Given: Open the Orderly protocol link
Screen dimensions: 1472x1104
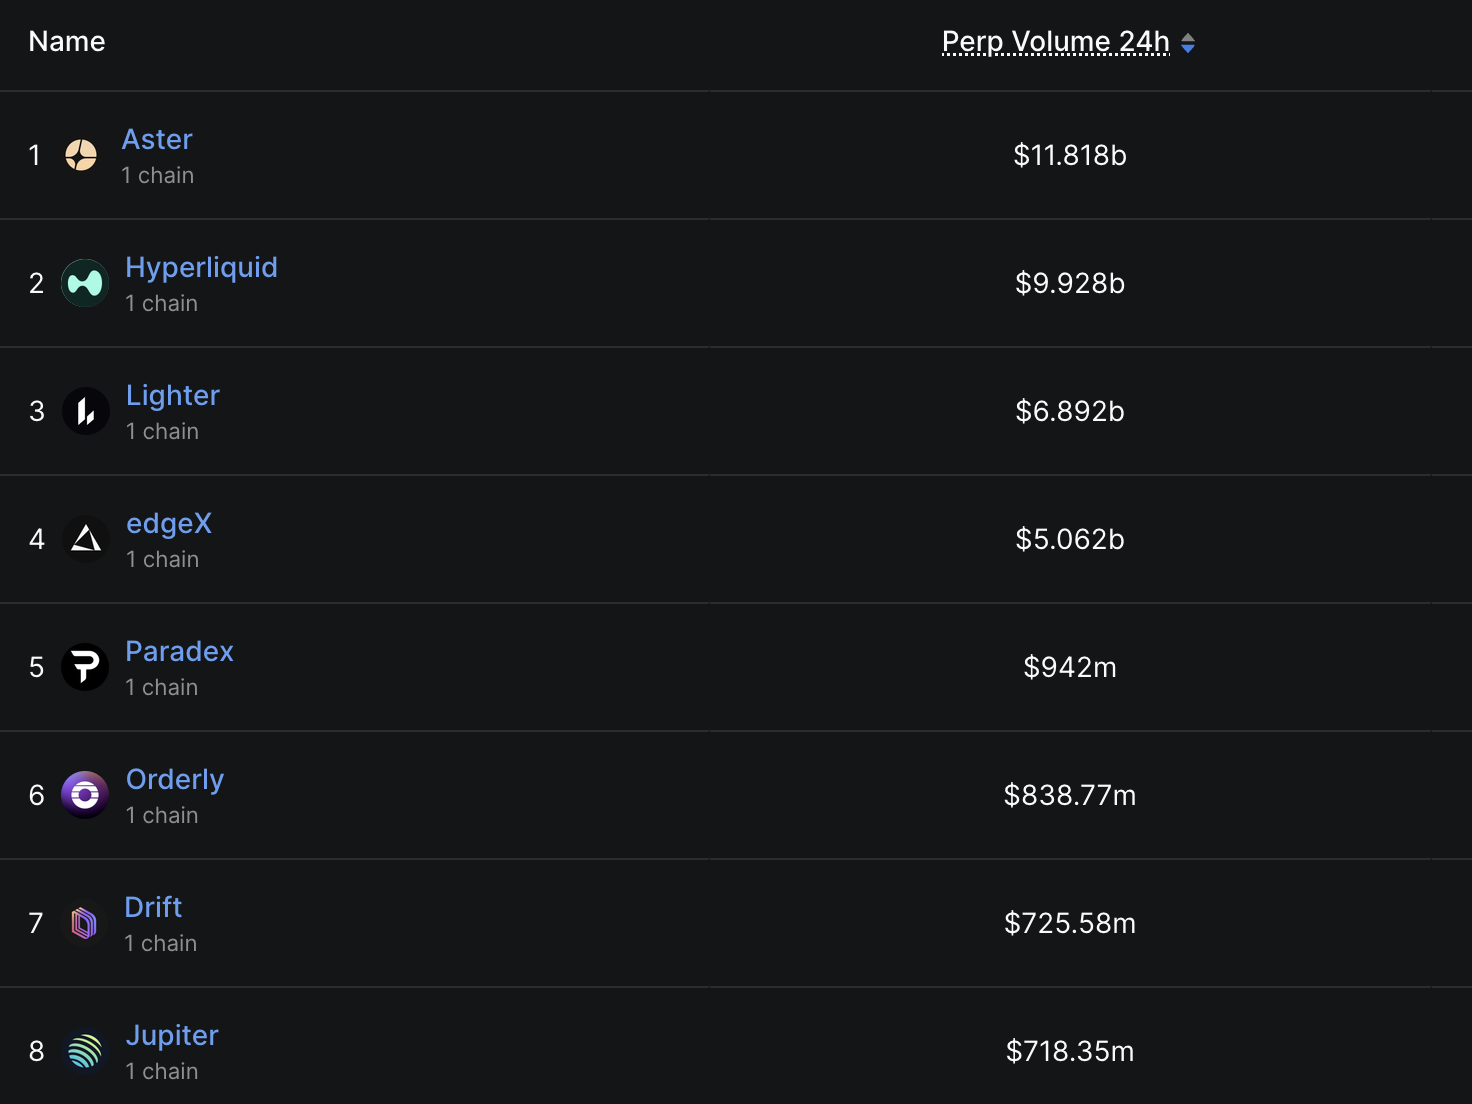Looking at the screenshot, I should [x=175, y=779].
